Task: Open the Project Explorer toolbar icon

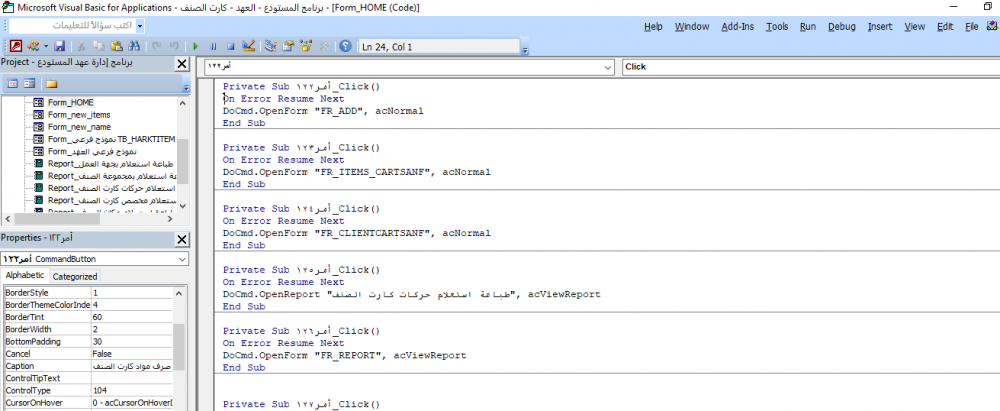Action: 270,46
